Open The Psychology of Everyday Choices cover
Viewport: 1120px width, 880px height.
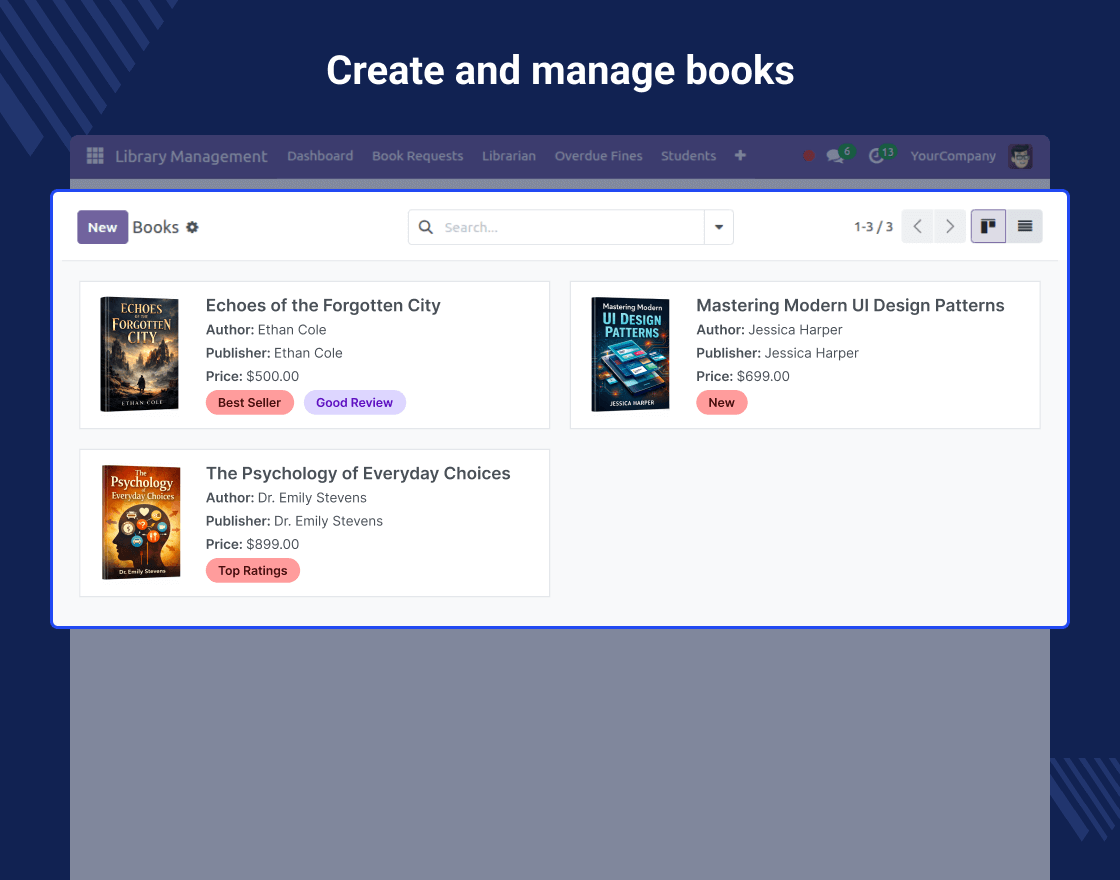[x=141, y=522]
